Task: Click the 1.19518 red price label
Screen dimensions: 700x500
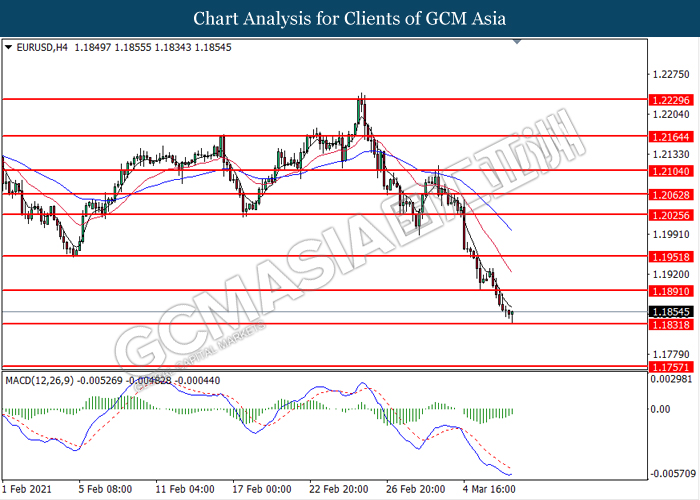Action: click(x=671, y=257)
